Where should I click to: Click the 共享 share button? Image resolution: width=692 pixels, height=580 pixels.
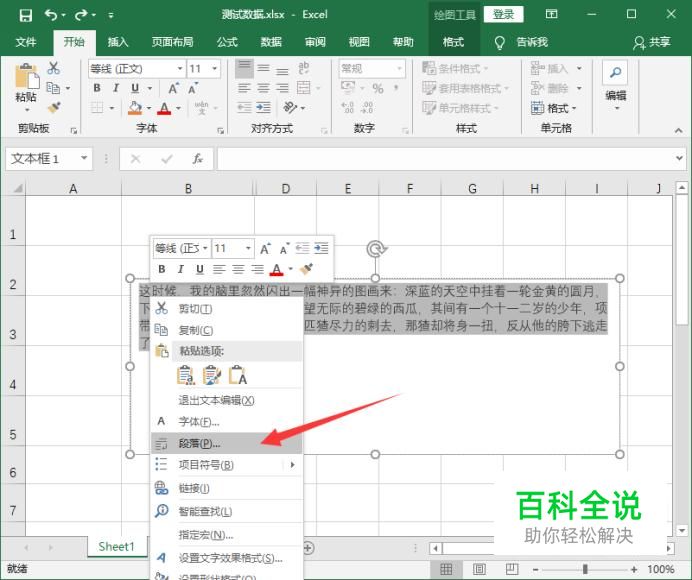click(652, 42)
